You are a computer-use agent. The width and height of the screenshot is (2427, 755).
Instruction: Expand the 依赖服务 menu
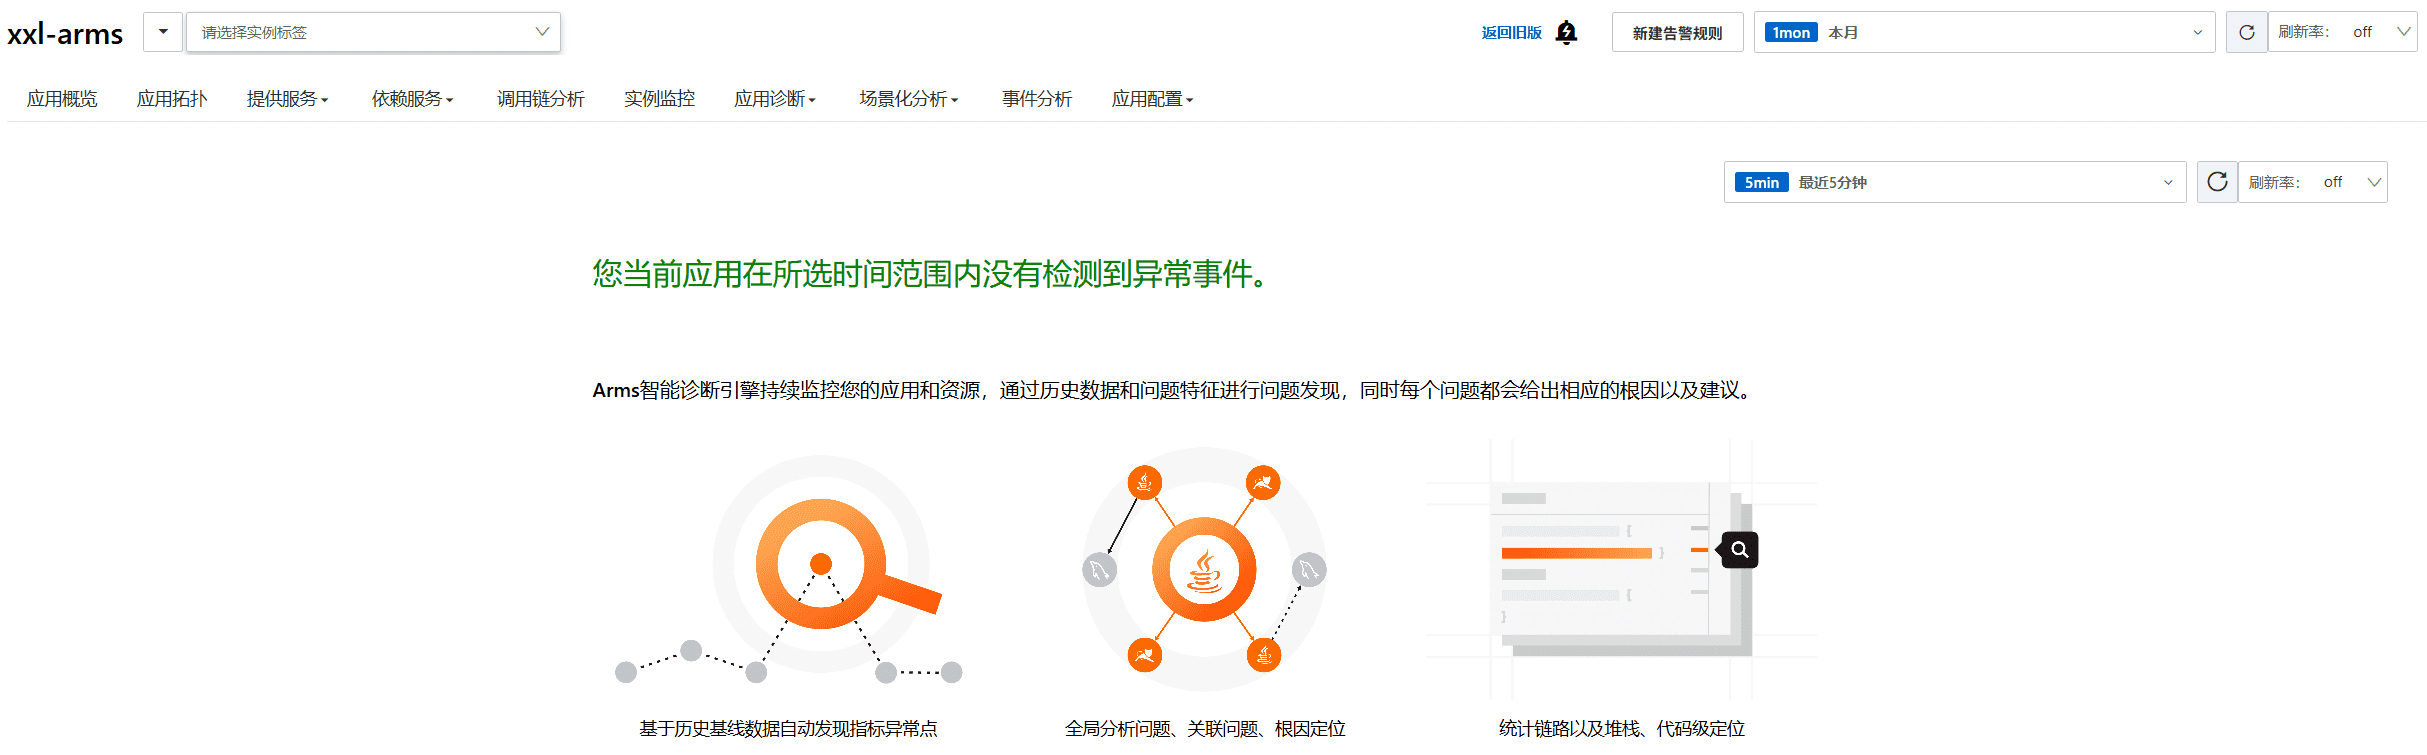click(412, 99)
